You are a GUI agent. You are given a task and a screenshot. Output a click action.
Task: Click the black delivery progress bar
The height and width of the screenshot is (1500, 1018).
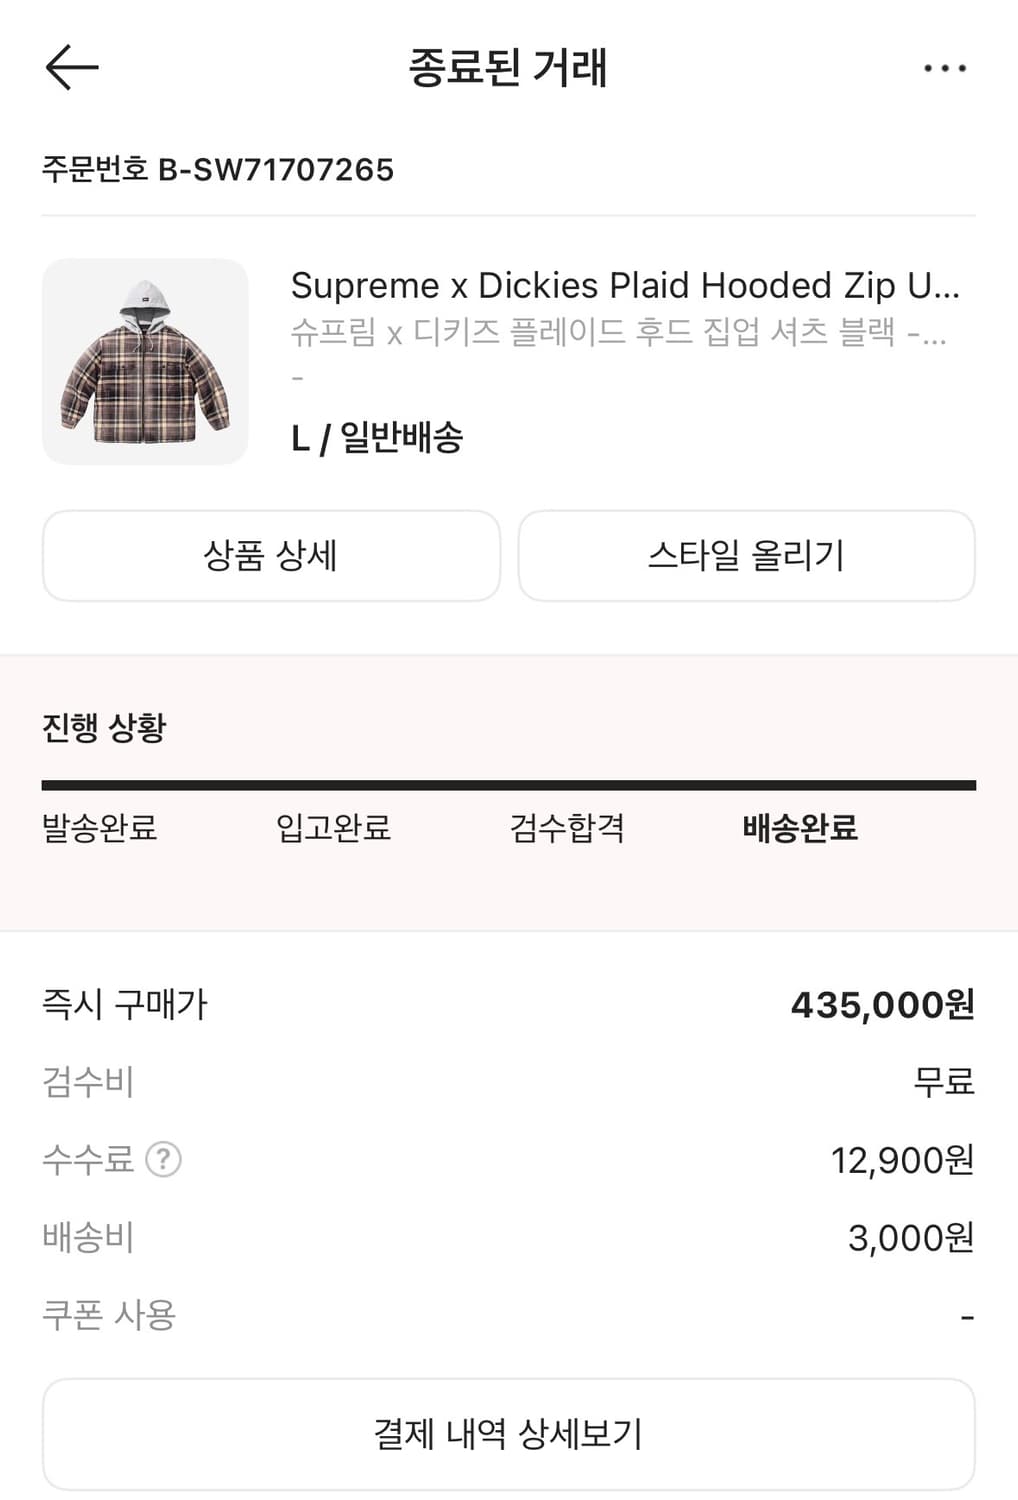pyautogui.click(x=508, y=786)
